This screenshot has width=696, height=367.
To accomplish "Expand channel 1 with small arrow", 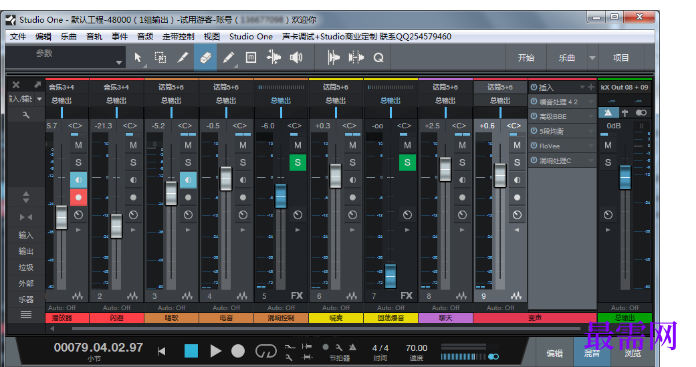I will coord(78,230).
